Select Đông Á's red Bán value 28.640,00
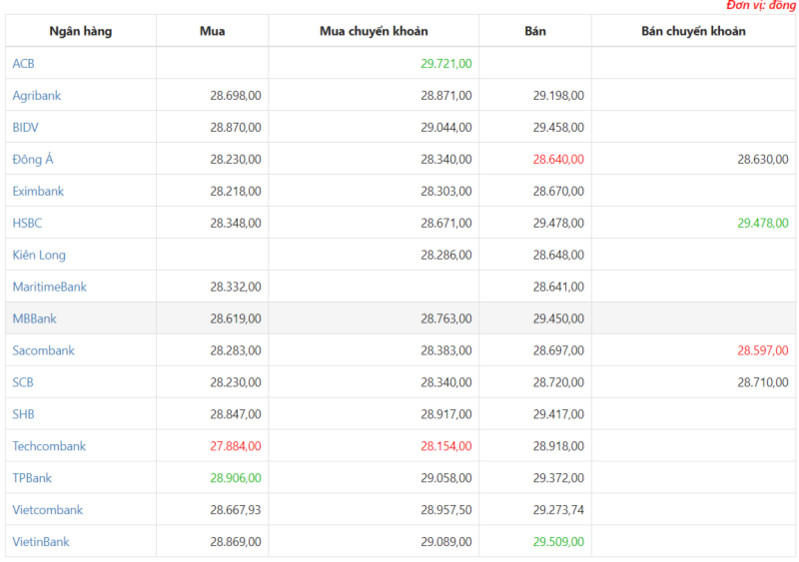The width and height of the screenshot is (799, 562). (x=558, y=159)
